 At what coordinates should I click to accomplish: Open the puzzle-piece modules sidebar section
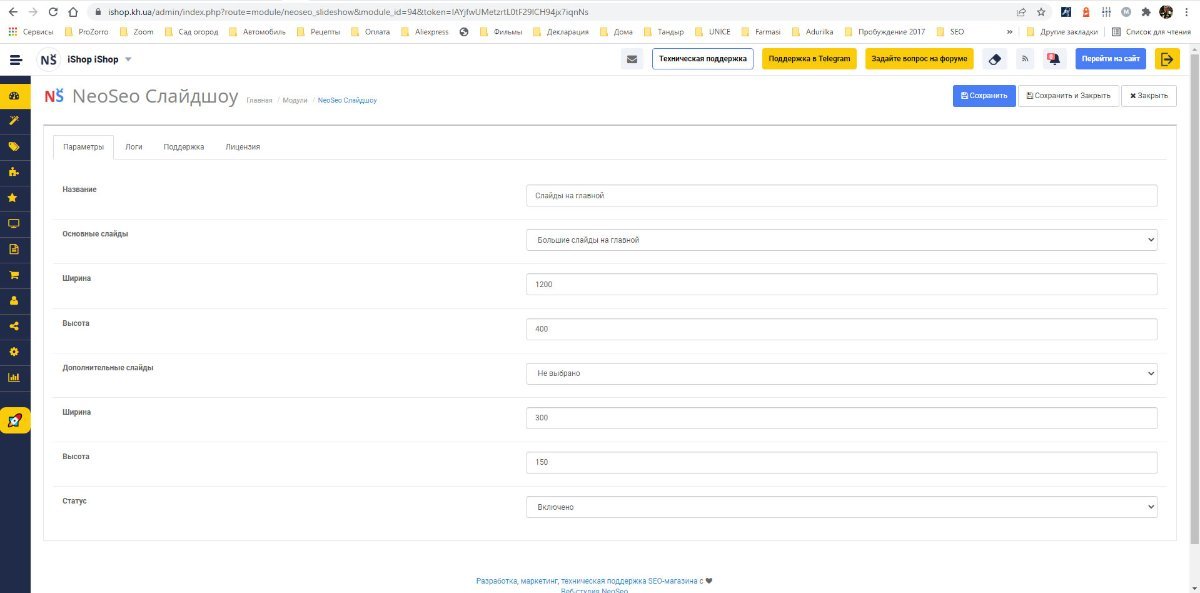(14, 172)
